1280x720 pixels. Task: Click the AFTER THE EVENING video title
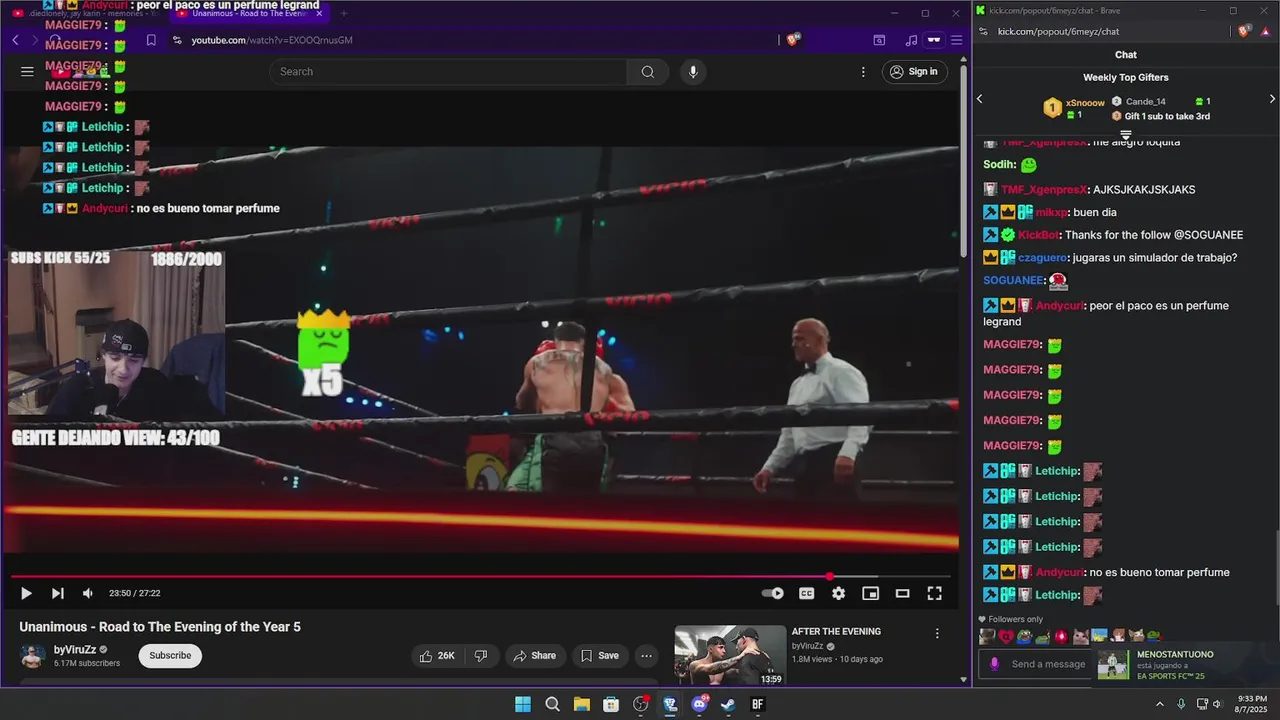point(836,631)
